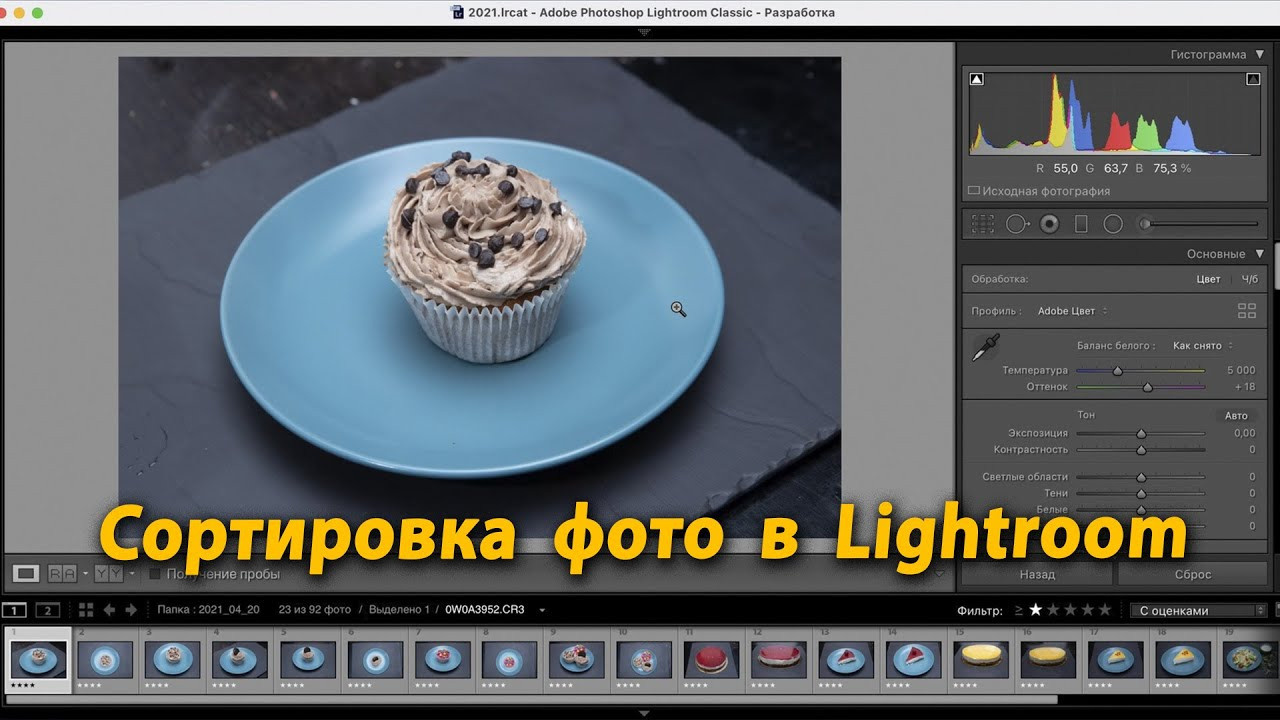Select the first cupcake thumbnail in filmstrip
Screen dimensions: 1280x720
pos(38,658)
